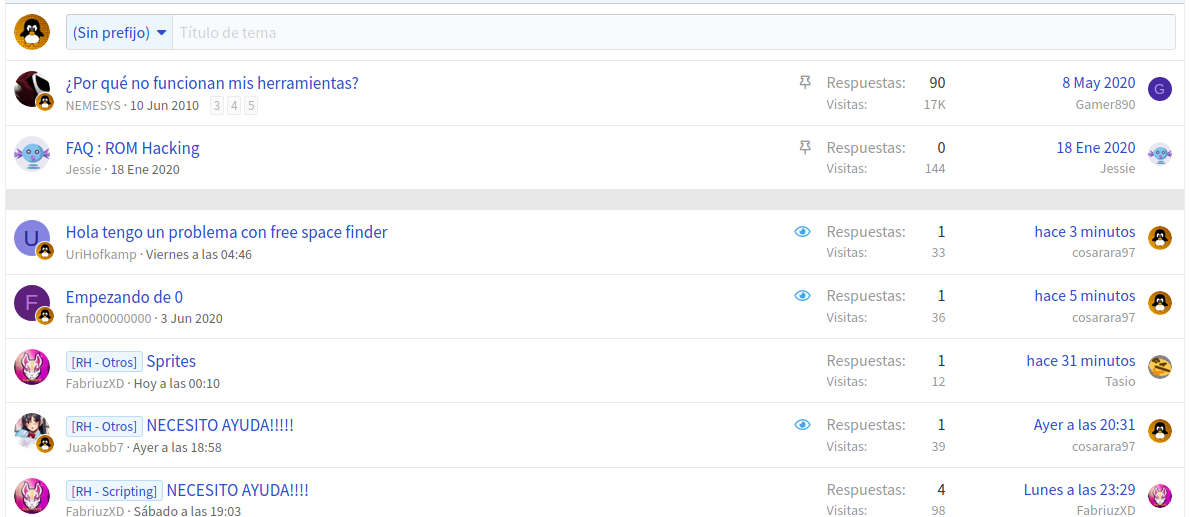This screenshot has width=1191, height=517.
Task: Select the RH - Scripting prefix tag
Action: coord(114,491)
